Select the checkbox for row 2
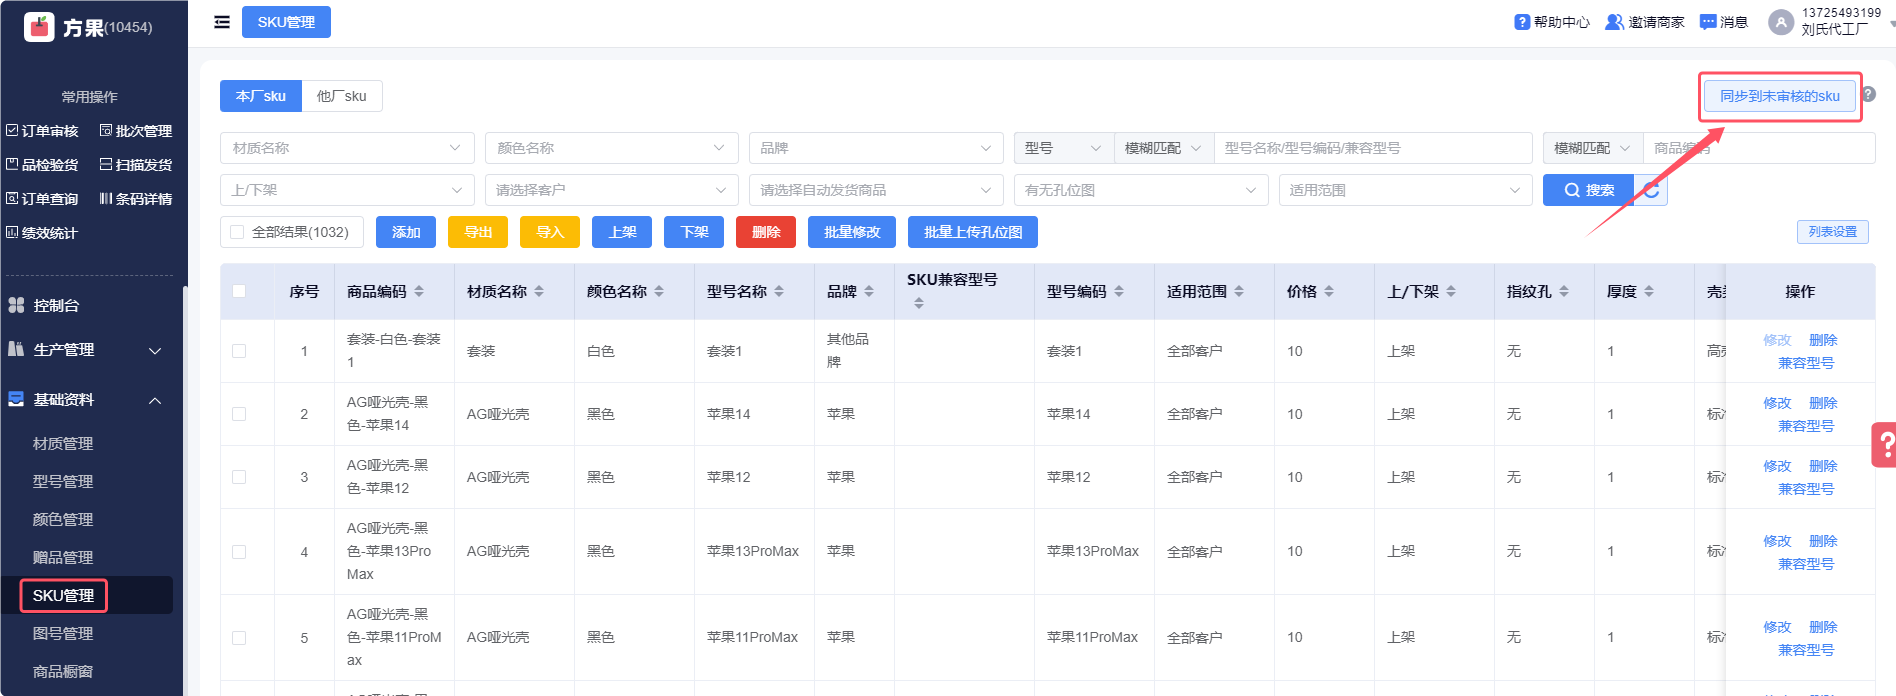The width and height of the screenshot is (1896, 696). 239,414
